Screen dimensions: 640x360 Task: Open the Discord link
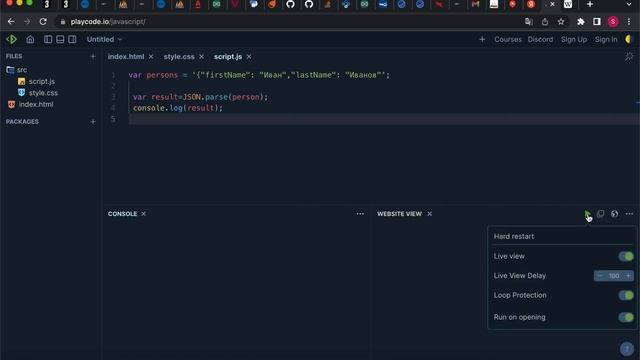[x=540, y=39]
